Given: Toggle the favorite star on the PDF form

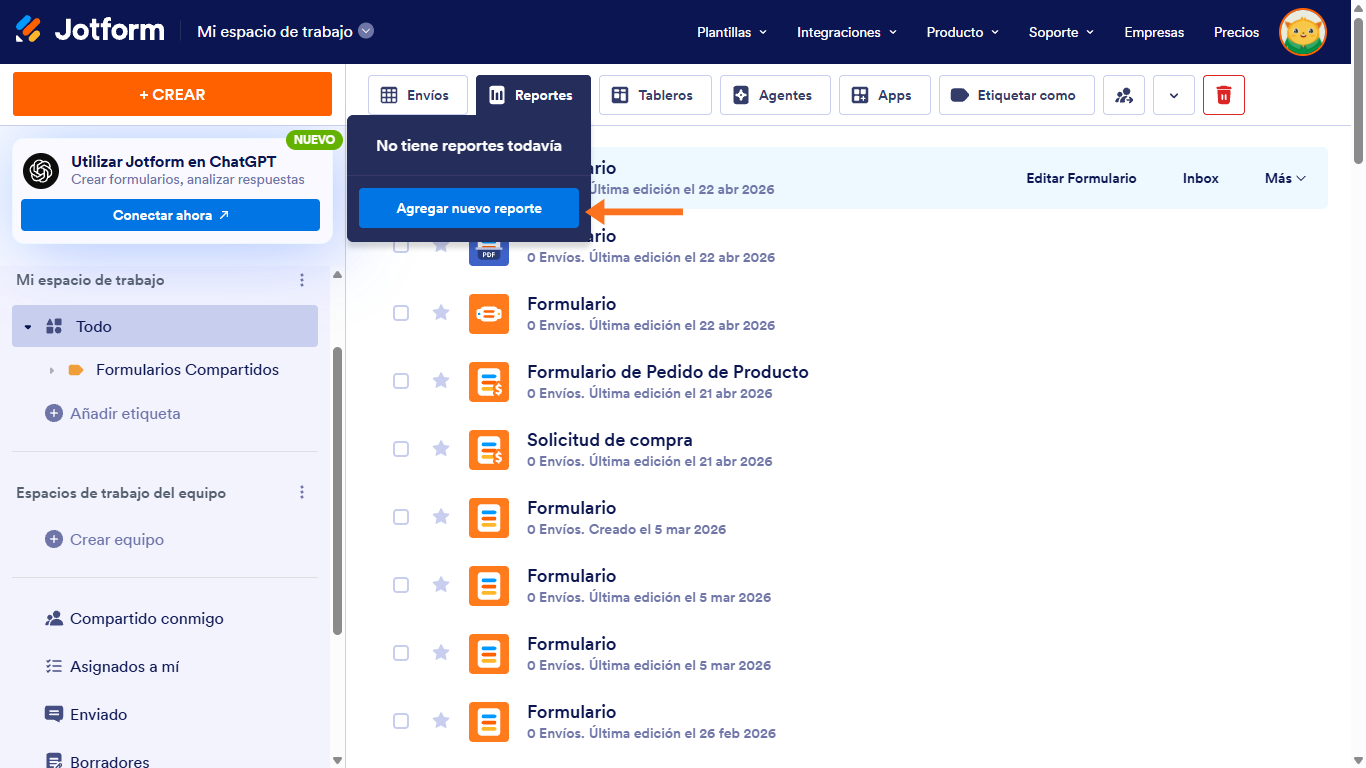Looking at the screenshot, I should [x=441, y=245].
